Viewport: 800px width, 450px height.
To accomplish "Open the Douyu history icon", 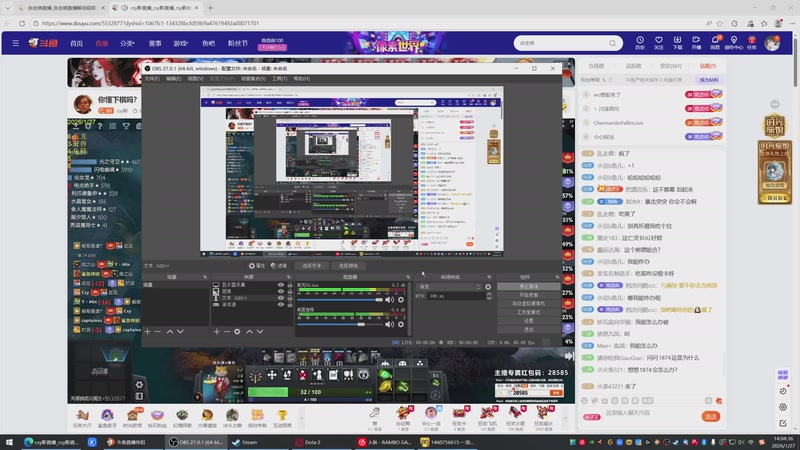I will click(x=640, y=42).
